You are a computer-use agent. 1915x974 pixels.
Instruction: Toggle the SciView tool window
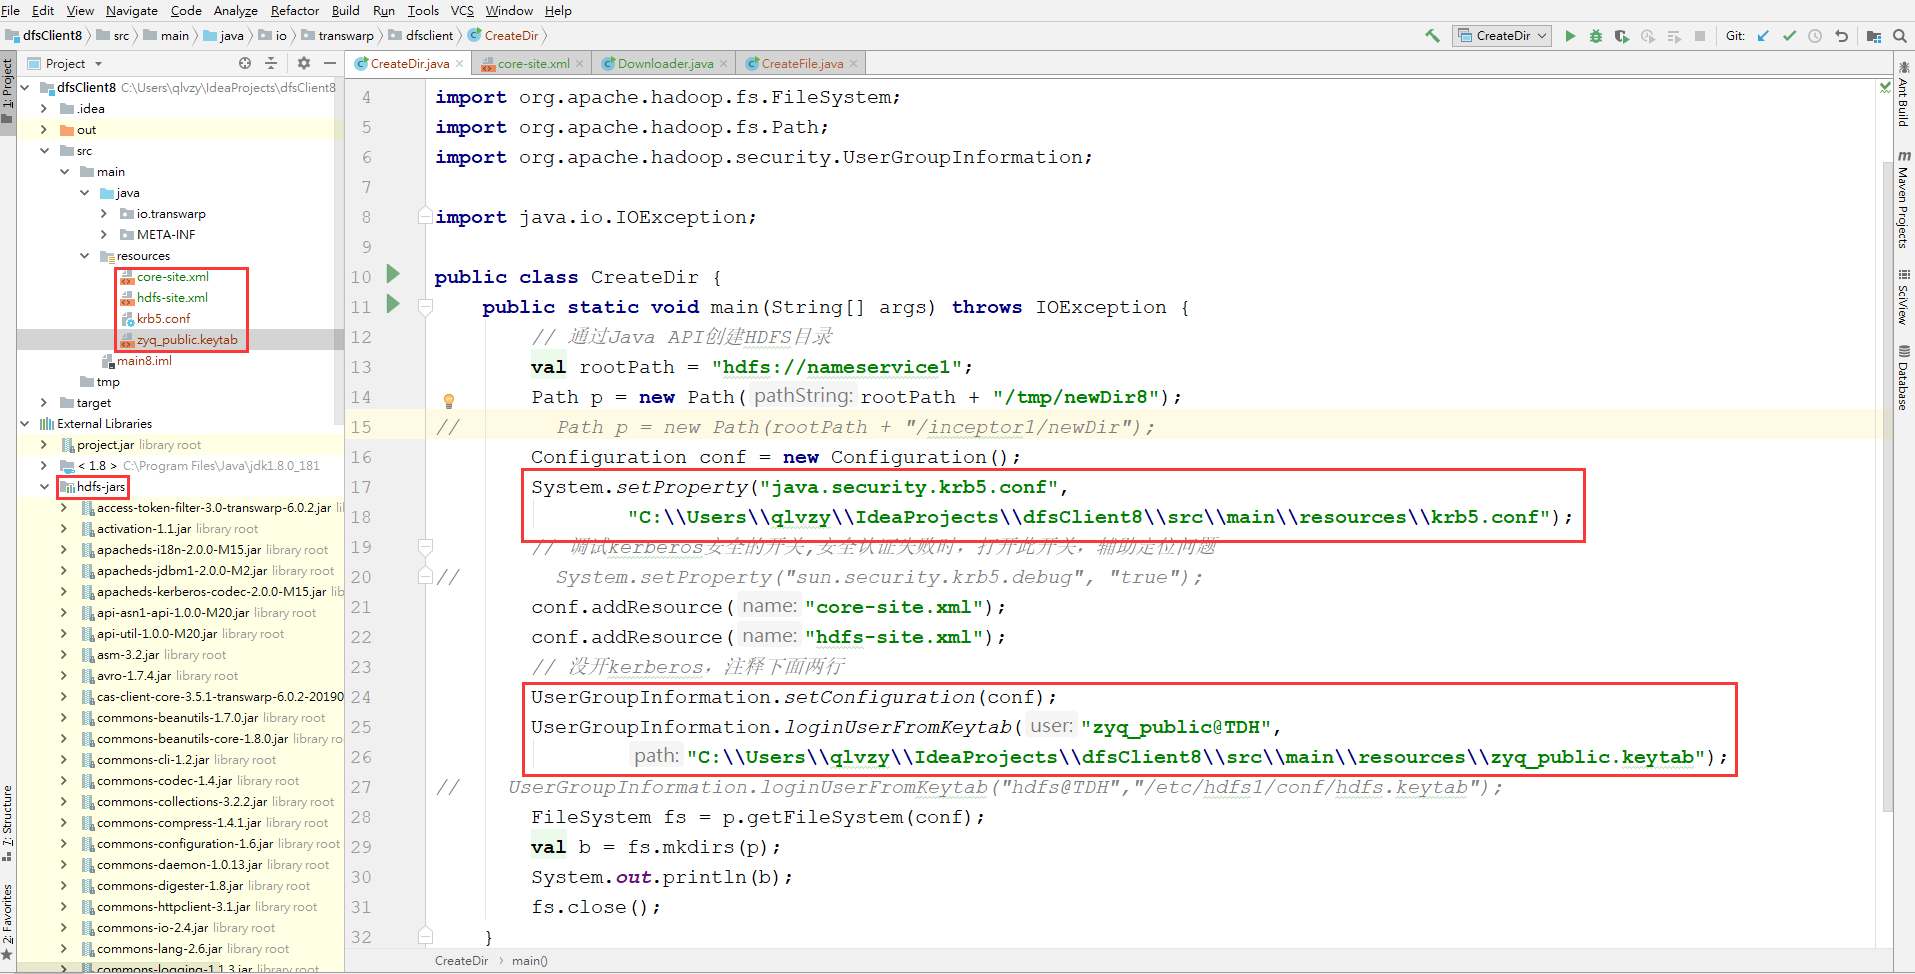pos(1904,297)
